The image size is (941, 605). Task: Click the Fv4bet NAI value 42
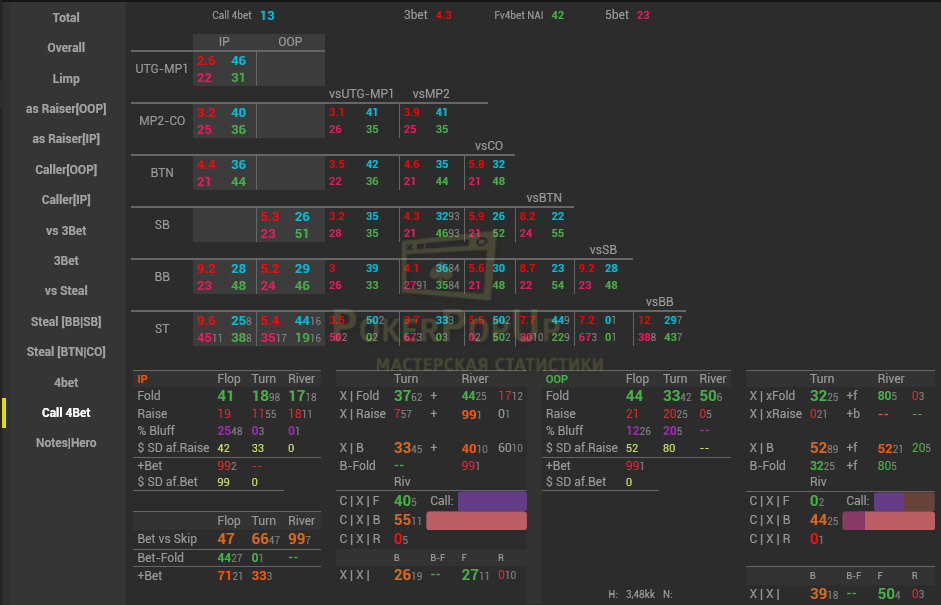pyautogui.click(x=557, y=16)
